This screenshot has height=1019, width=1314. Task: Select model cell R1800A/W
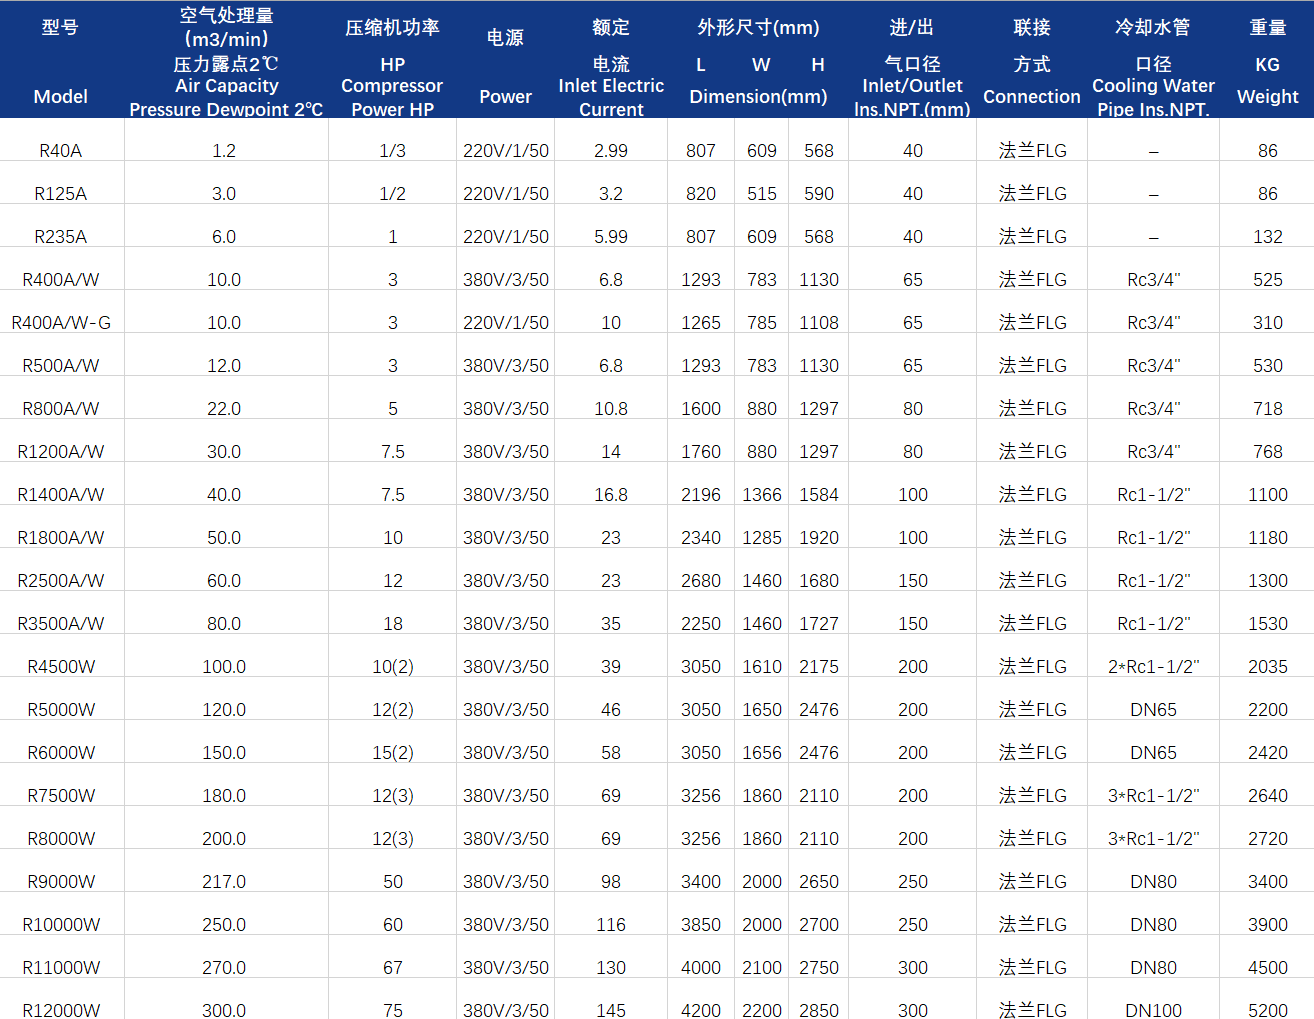(60, 538)
